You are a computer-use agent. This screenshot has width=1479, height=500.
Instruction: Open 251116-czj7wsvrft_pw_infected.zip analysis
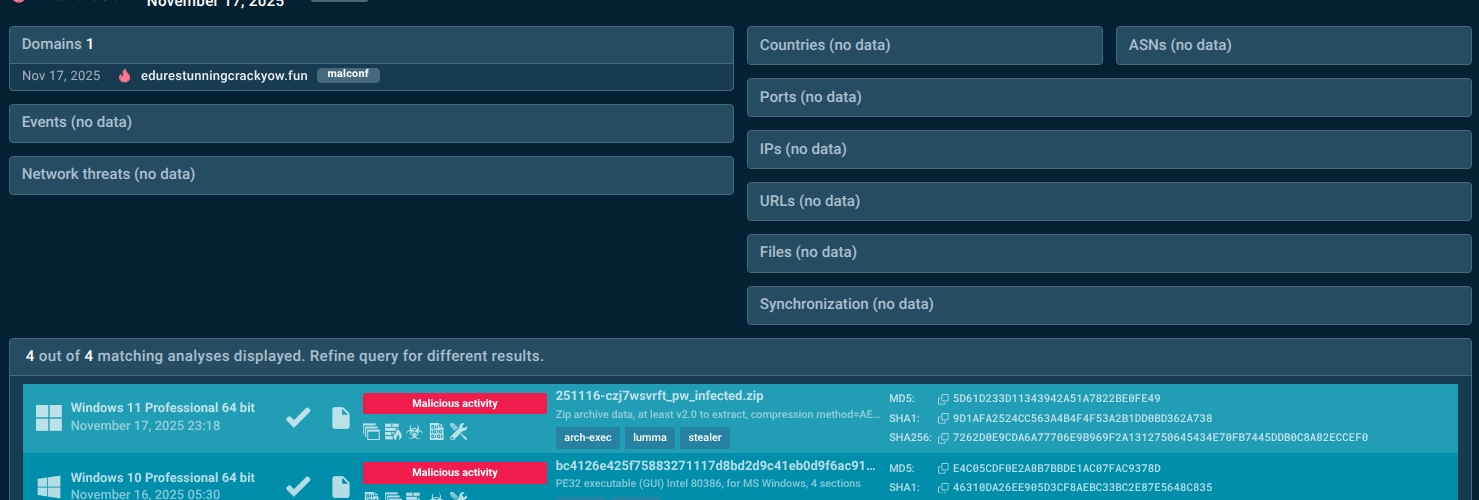[659, 396]
